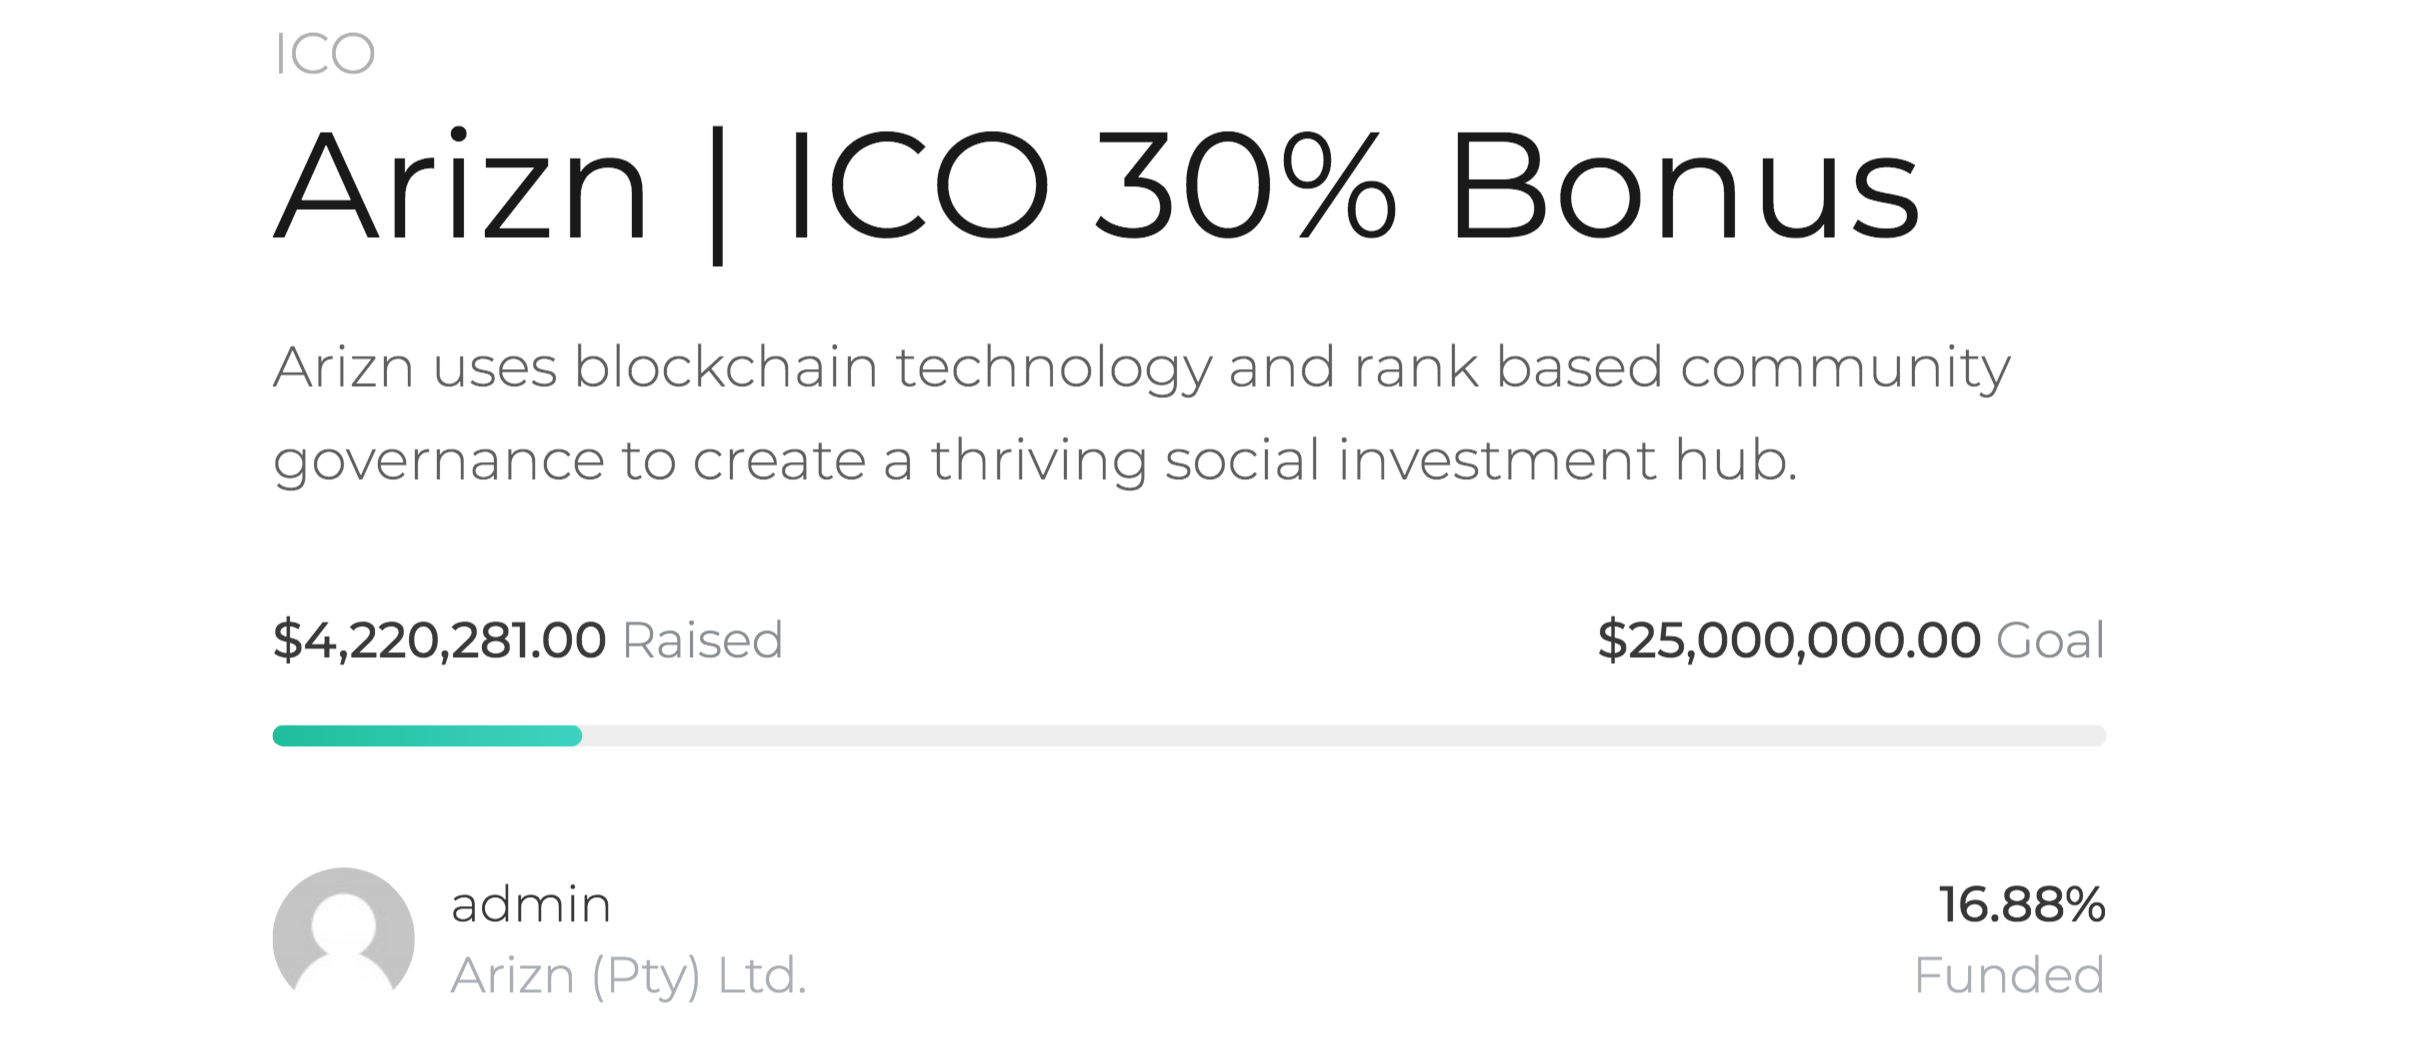Screen dimensions: 2416x1044
Task: Click "rank based community" in the description
Action: click(1681, 367)
